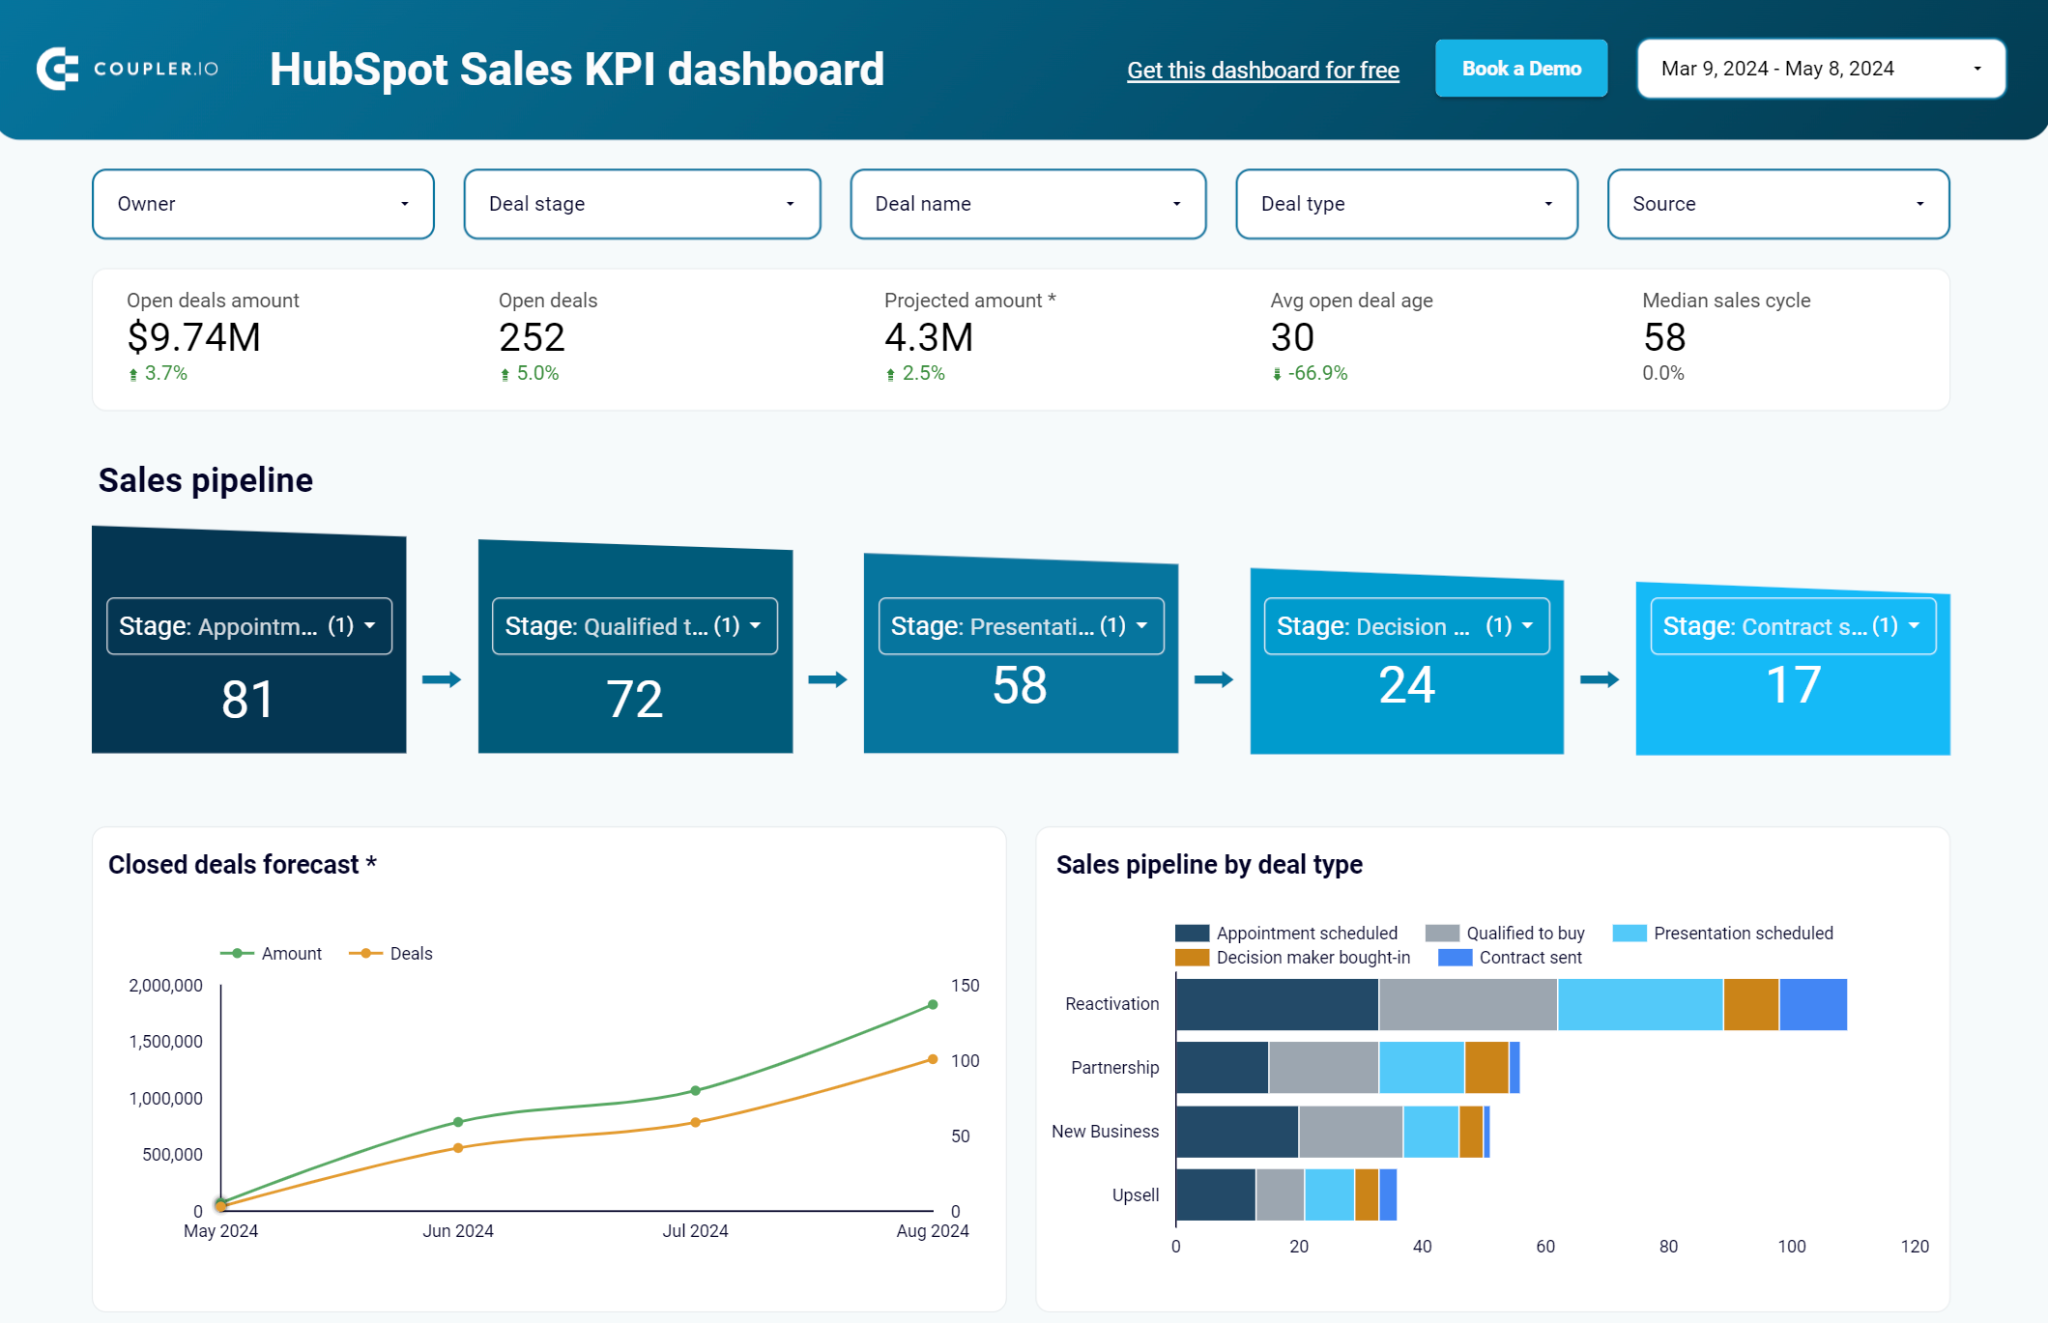Screen dimensions: 2048x1323
Task: Click the Book a Demo button
Action: point(1521,68)
